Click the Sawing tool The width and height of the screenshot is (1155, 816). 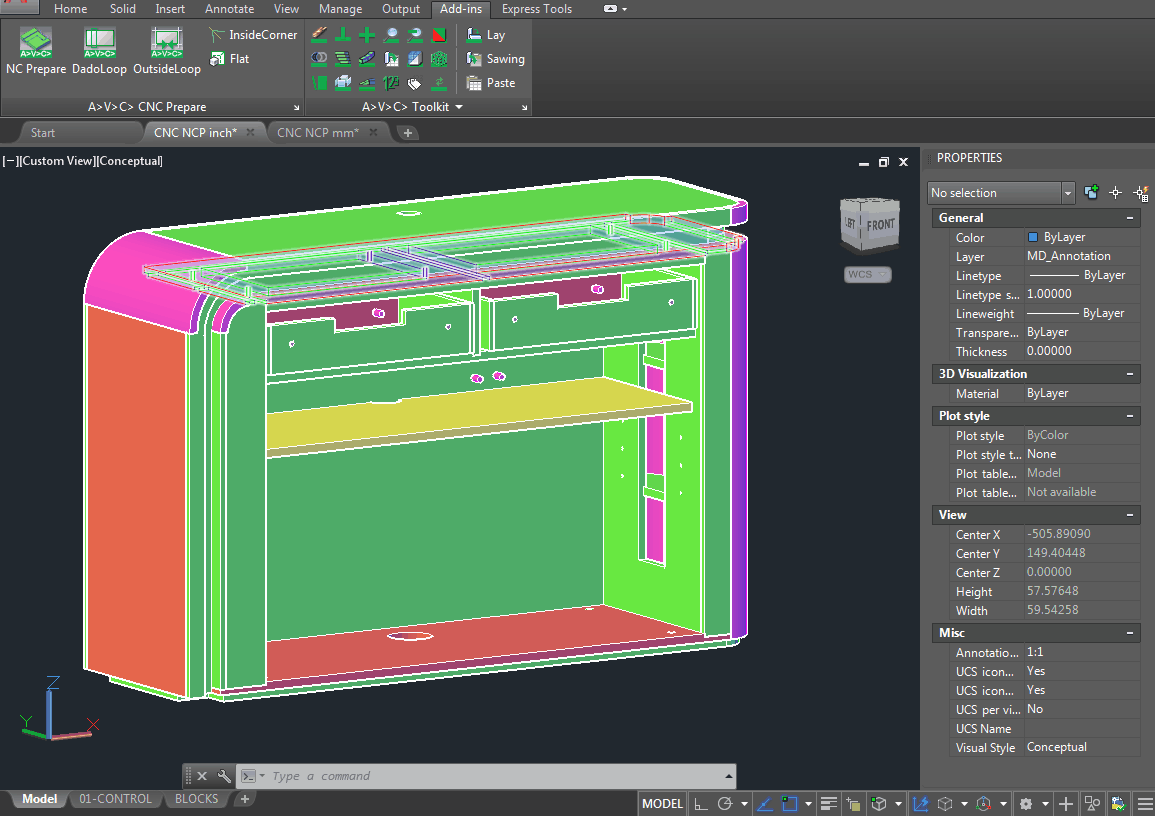[x=495, y=59]
